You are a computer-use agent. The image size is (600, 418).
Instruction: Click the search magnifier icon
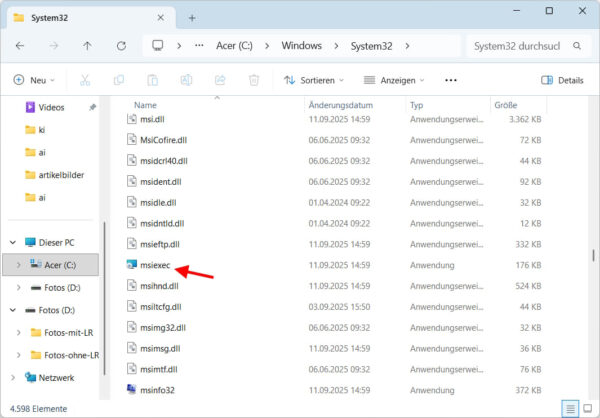pyautogui.click(x=577, y=46)
